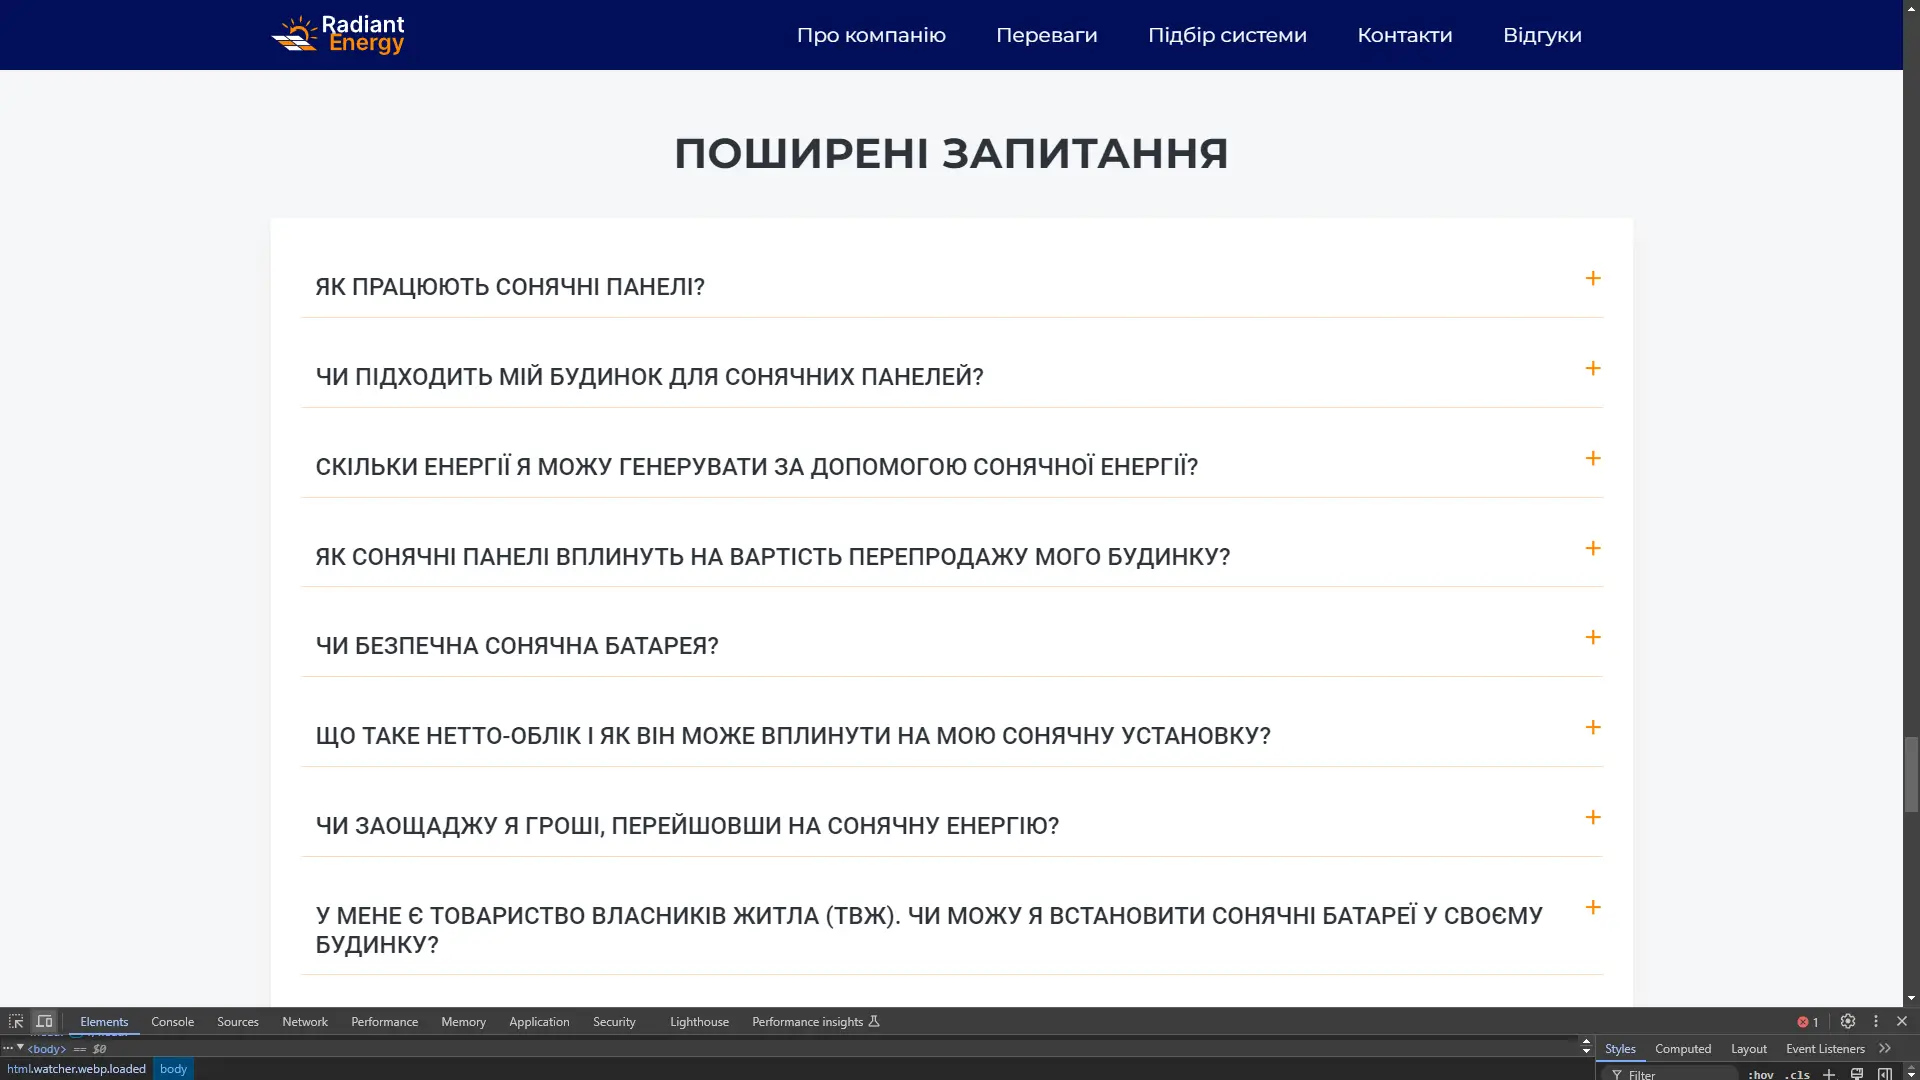Click the heading 'Поширені запитання'
The height and width of the screenshot is (1080, 1920).
[951, 153]
